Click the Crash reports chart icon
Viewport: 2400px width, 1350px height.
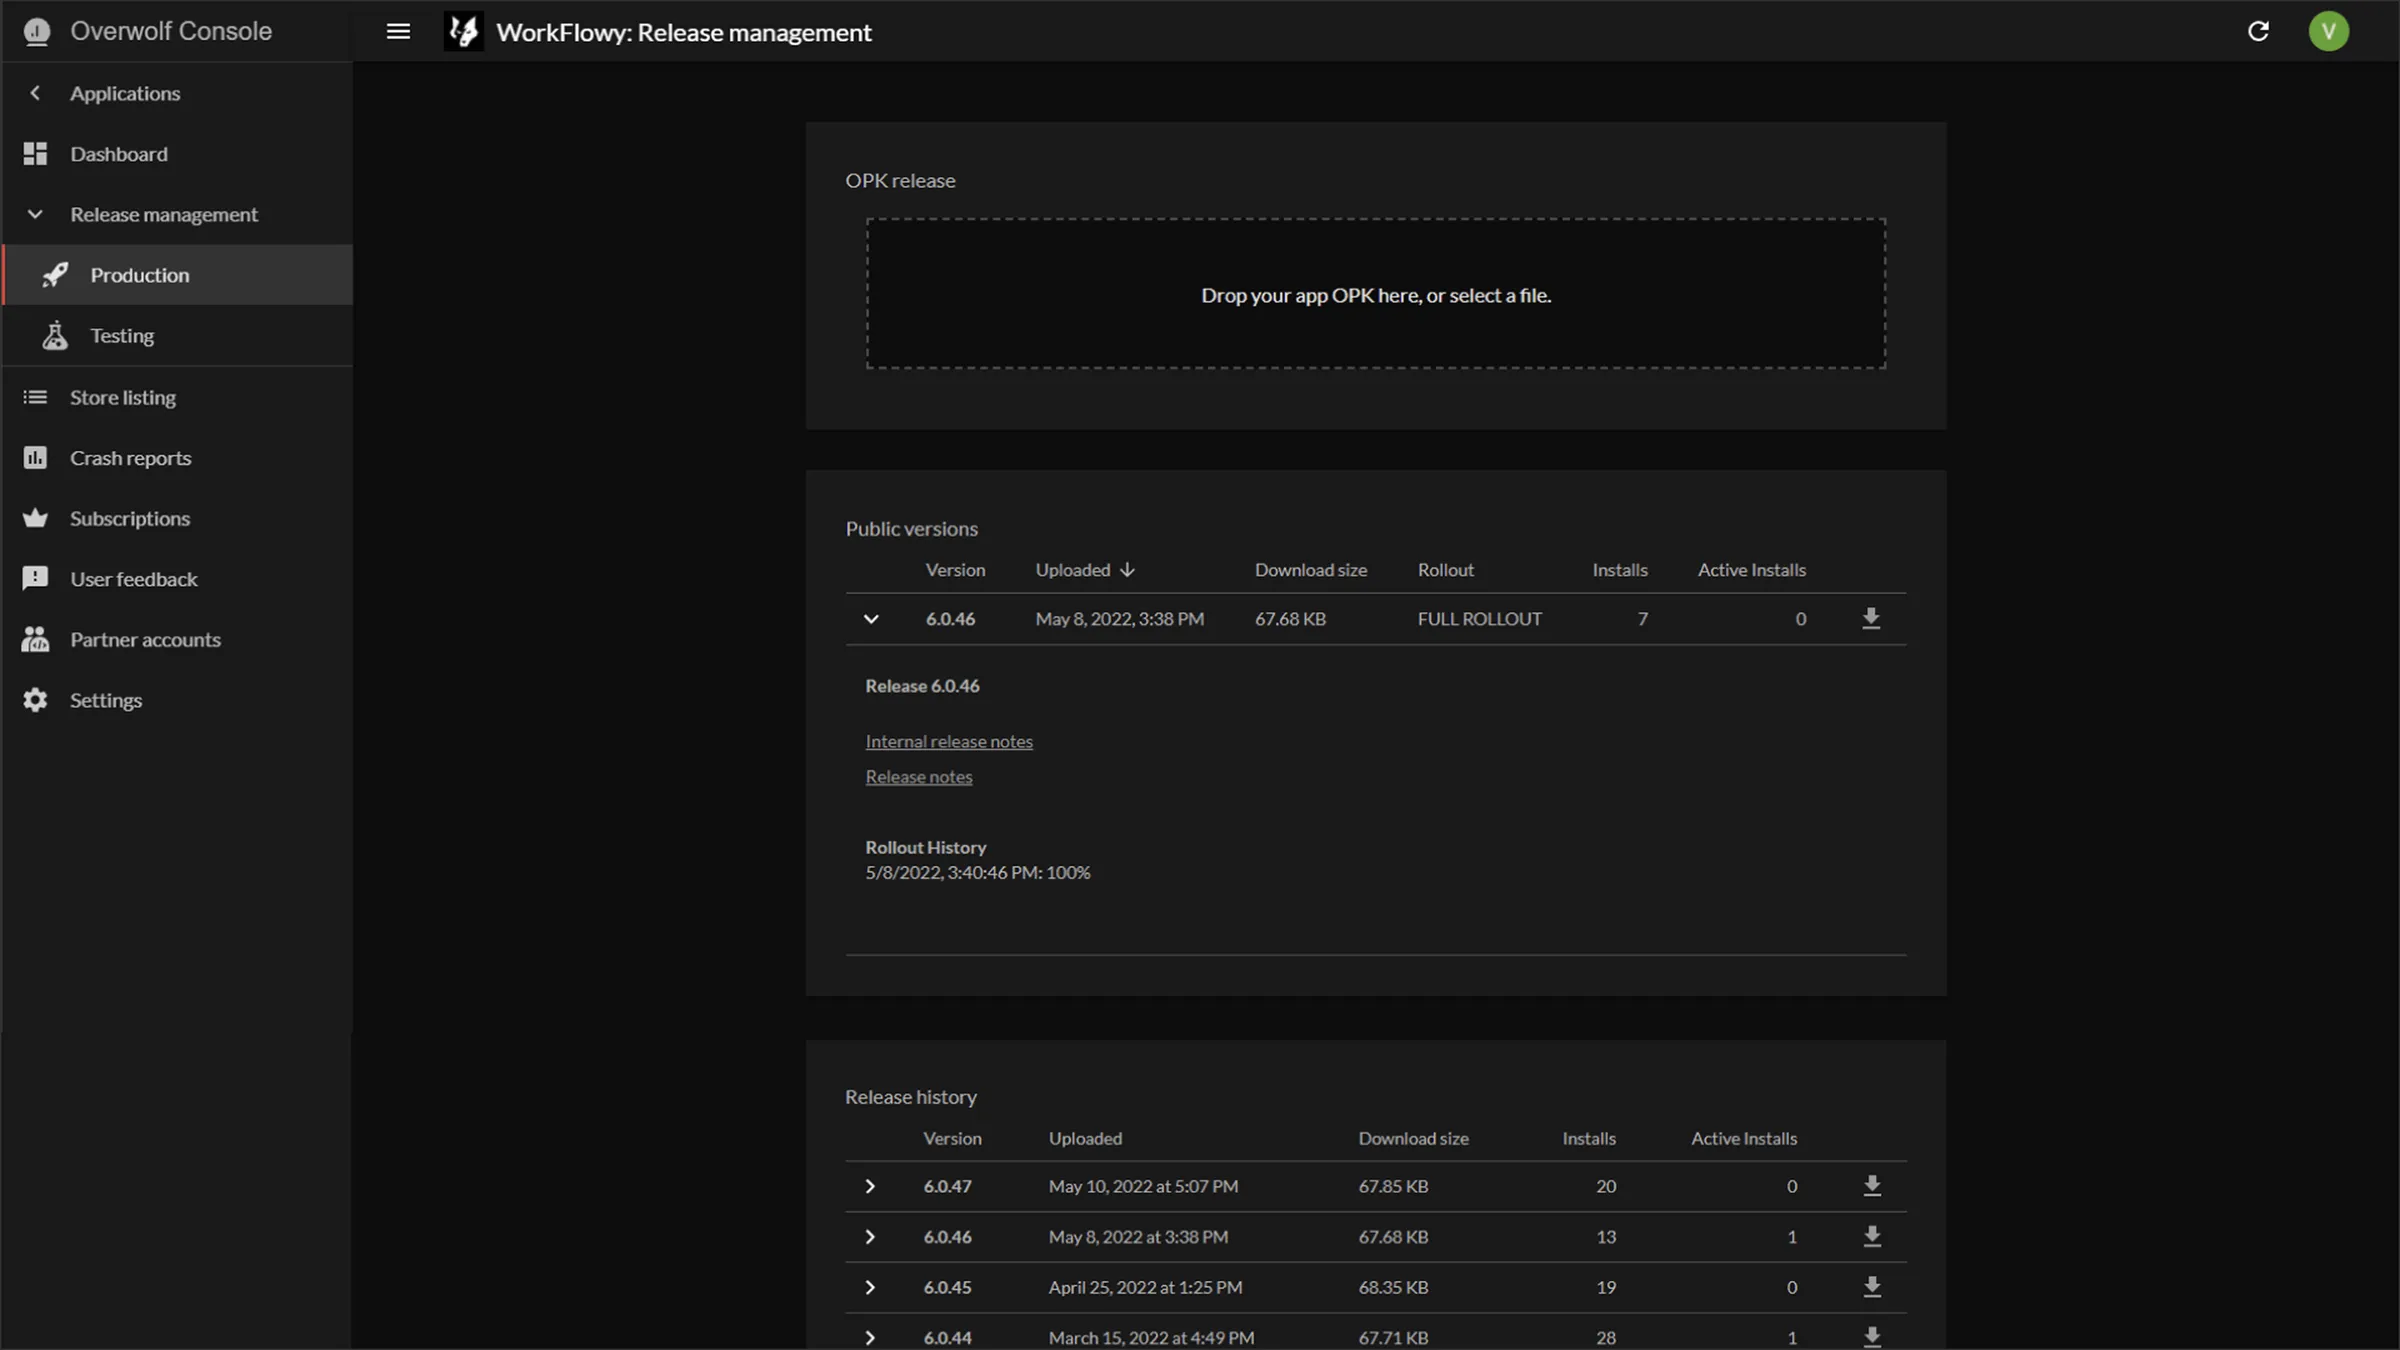coord(35,457)
